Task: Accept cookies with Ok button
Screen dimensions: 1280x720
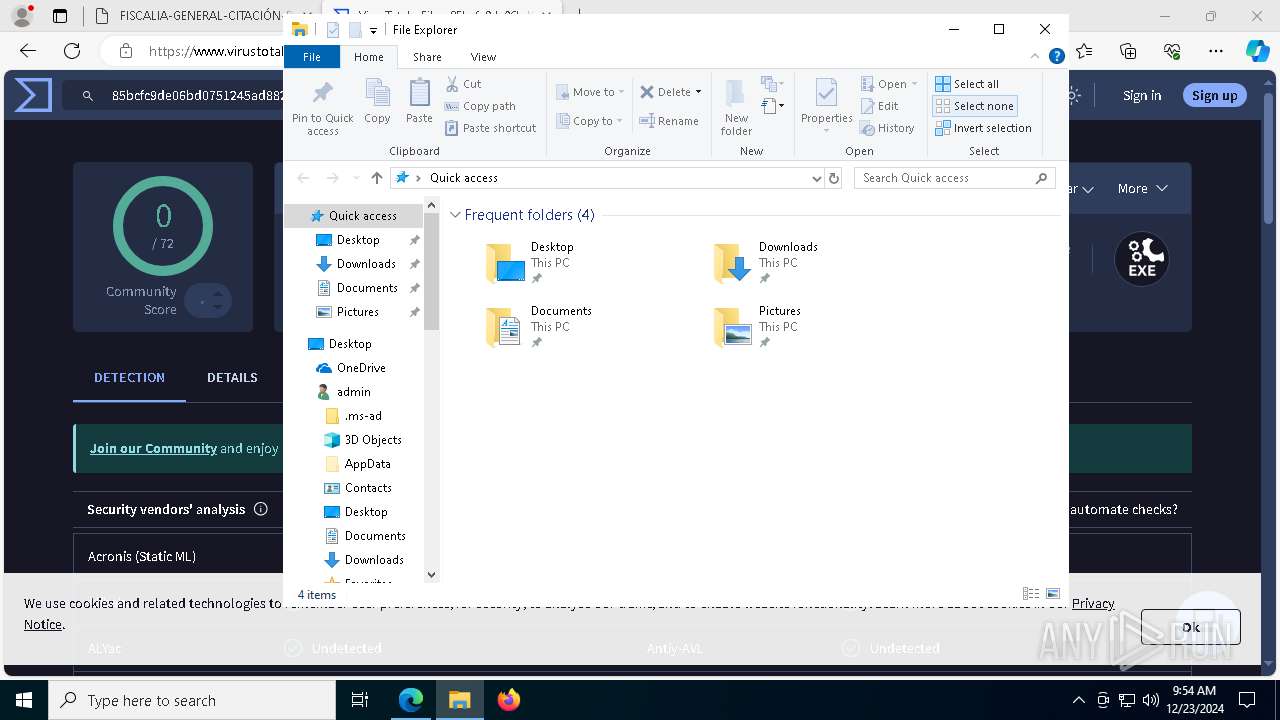Action: (1190, 627)
